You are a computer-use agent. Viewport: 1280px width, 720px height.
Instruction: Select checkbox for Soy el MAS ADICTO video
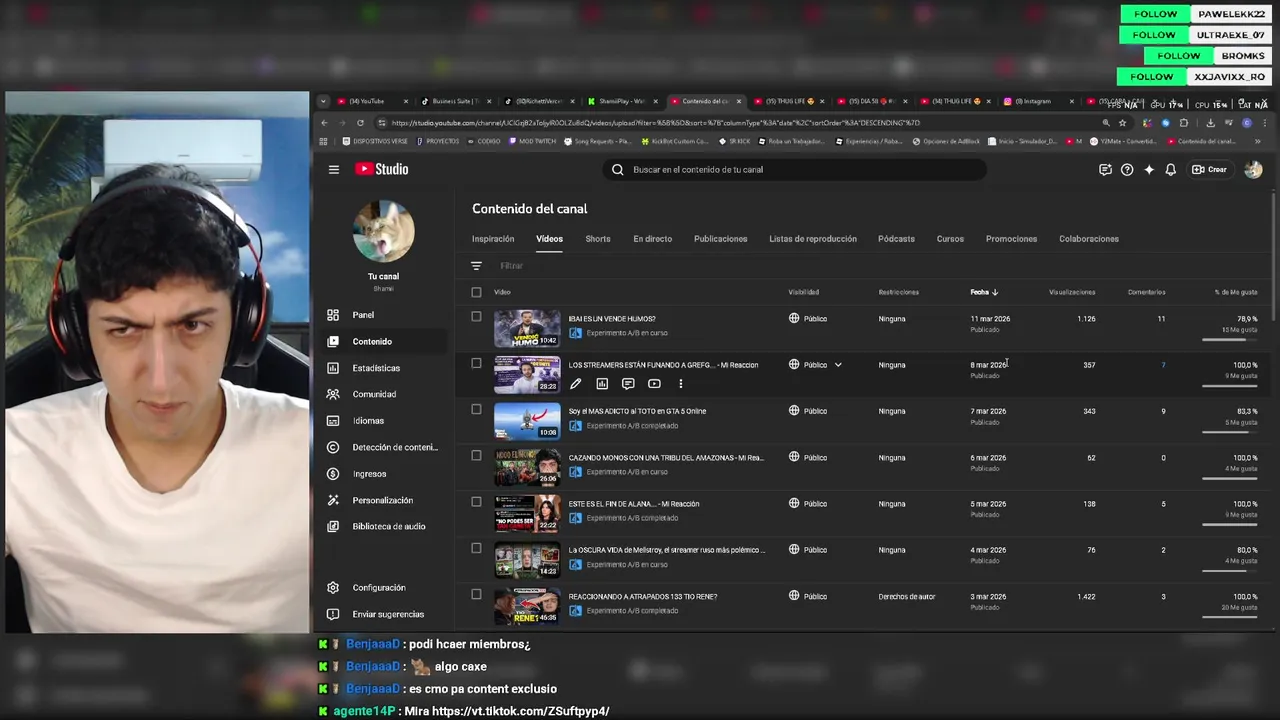click(476, 409)
